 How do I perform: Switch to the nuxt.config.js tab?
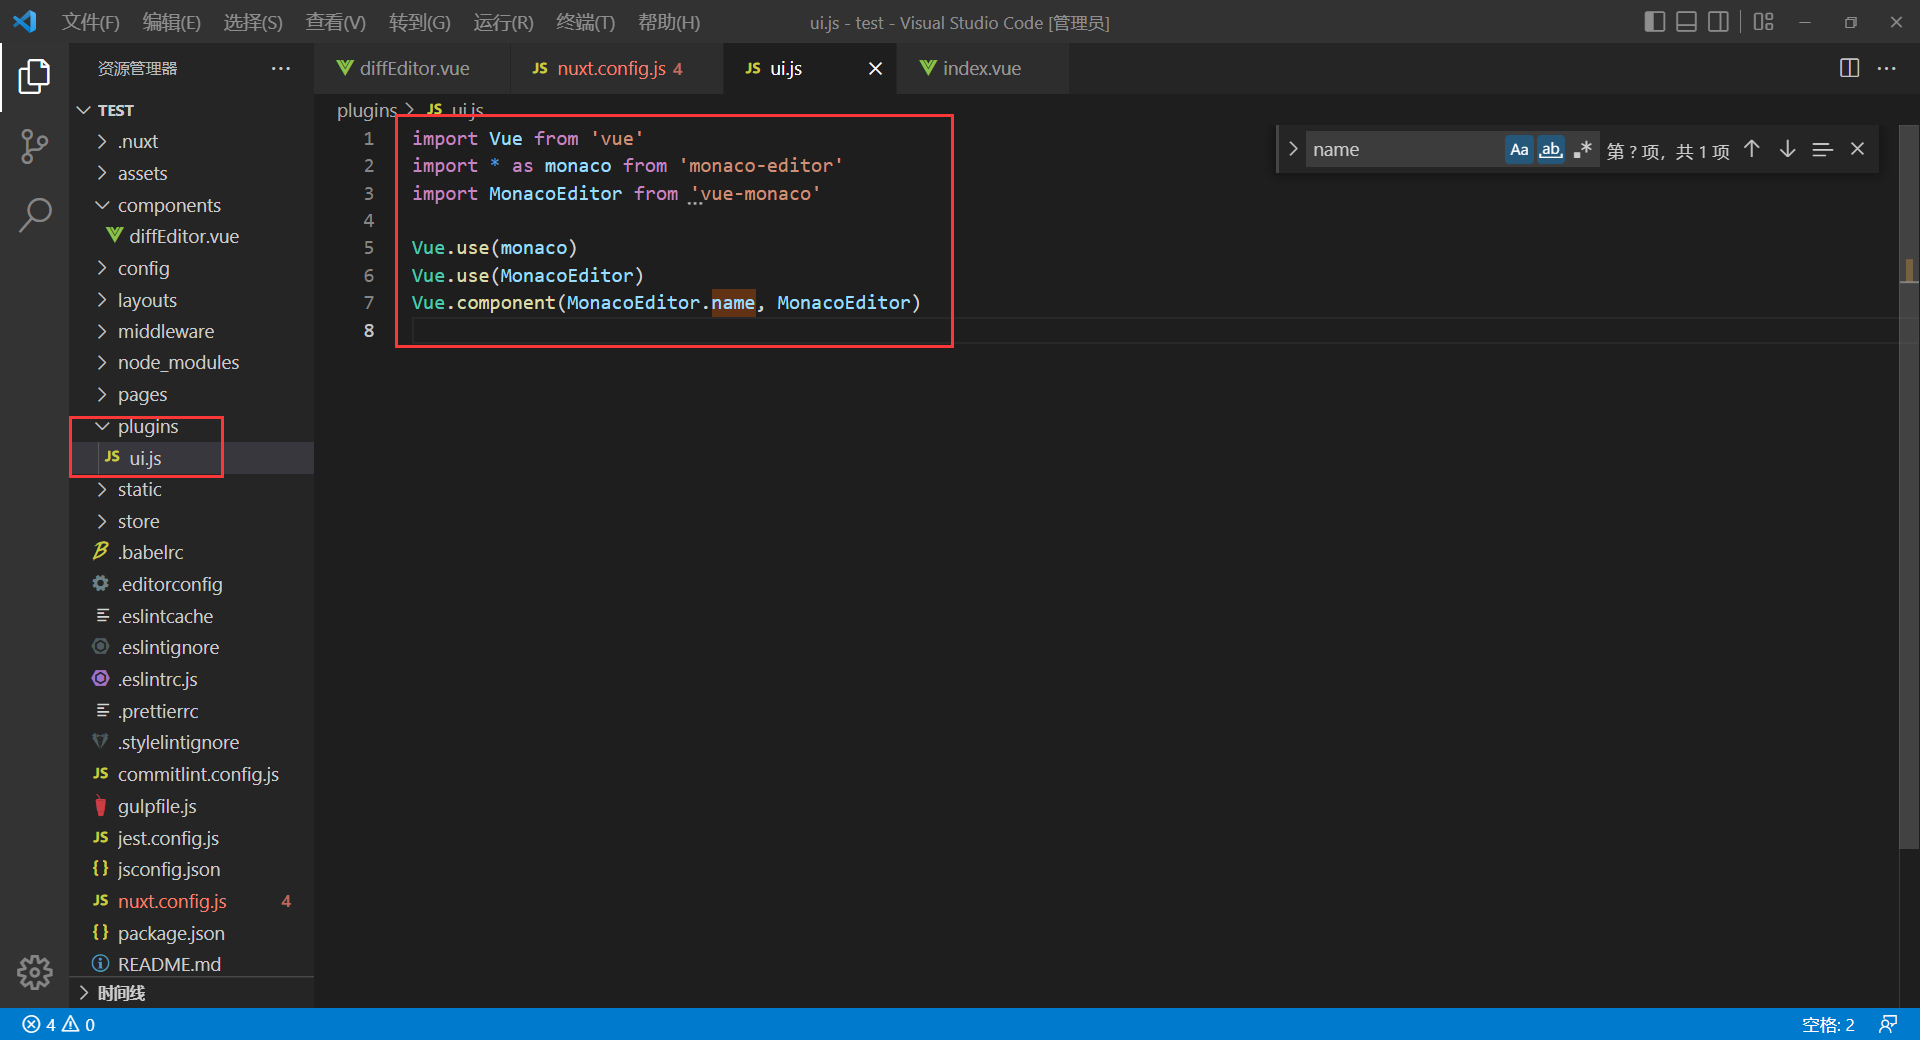pyautogui.click(x=616, y=68)
